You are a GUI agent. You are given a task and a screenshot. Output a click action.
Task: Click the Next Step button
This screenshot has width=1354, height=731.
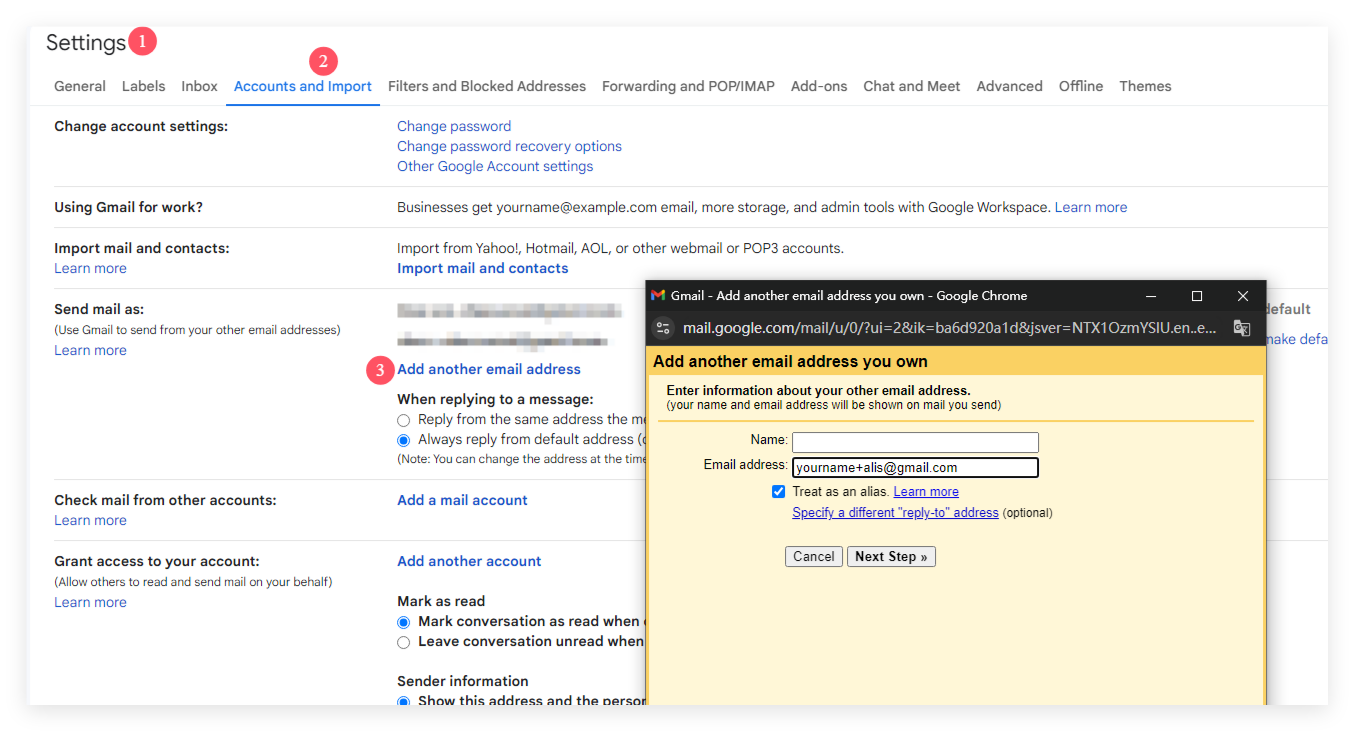tap(891, 557)
